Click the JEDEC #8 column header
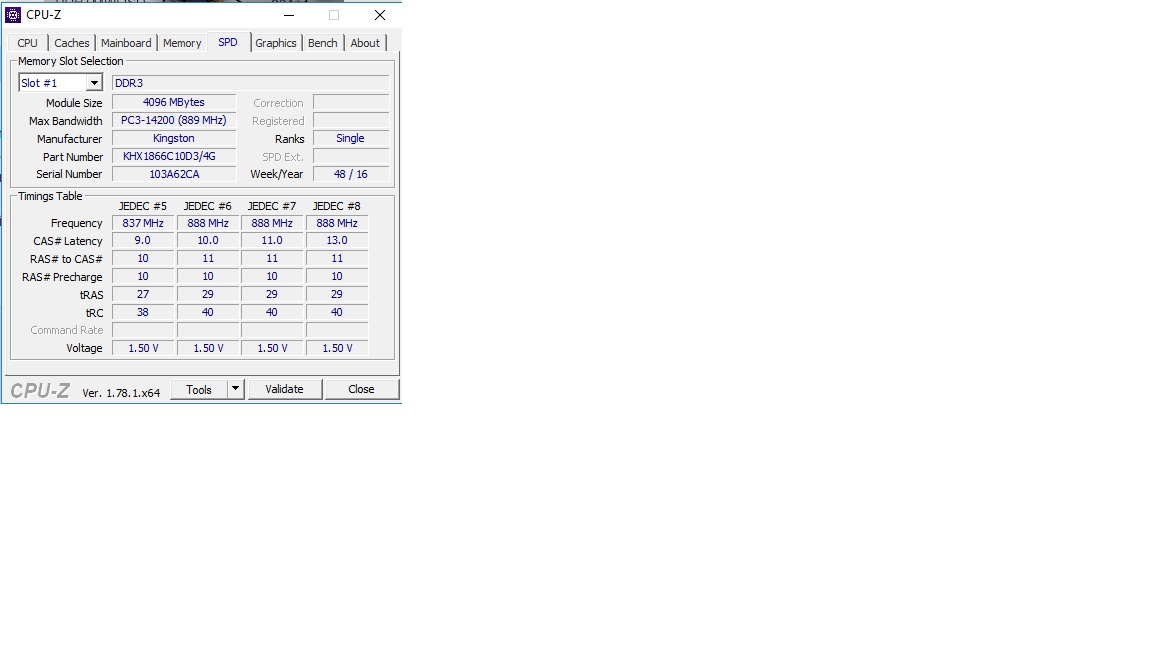1152x648 pixels. [x=336, y=206]
